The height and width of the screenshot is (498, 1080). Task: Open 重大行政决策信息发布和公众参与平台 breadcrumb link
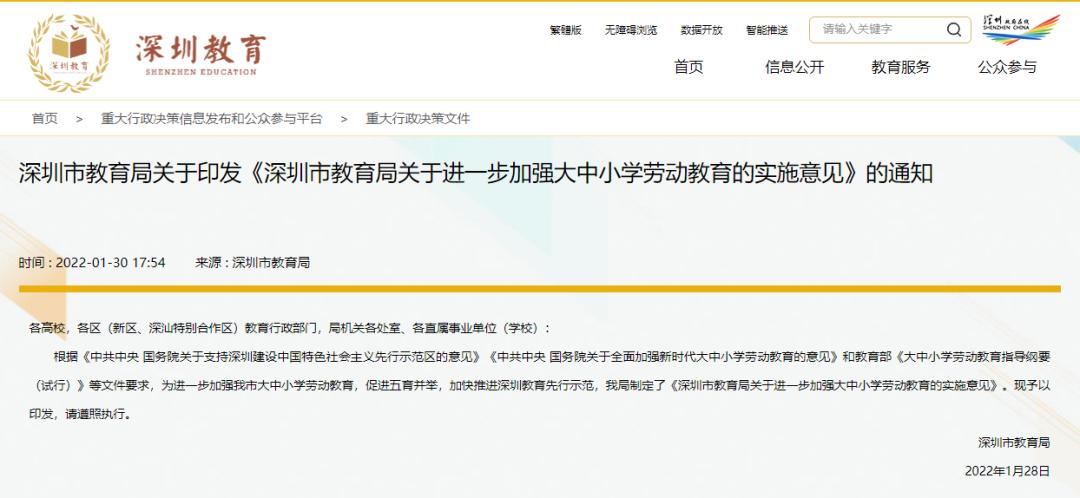tap(211, 118)
